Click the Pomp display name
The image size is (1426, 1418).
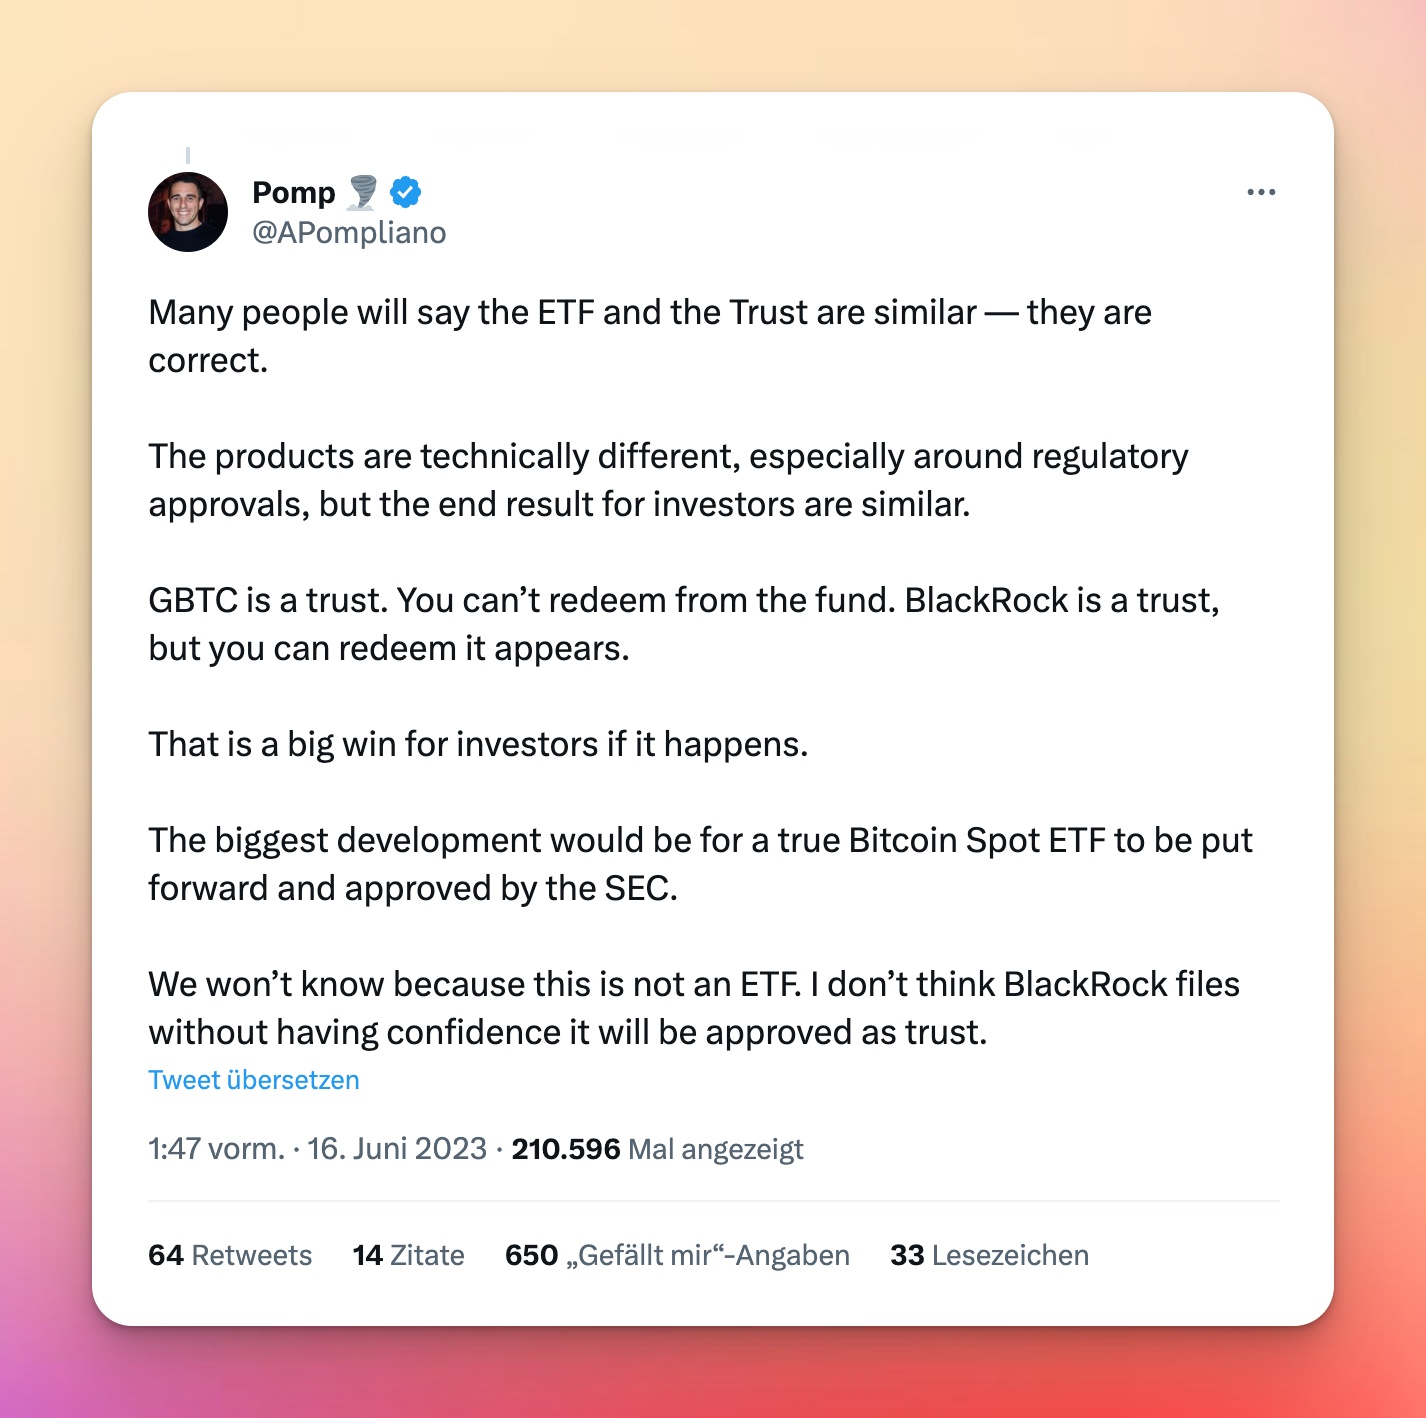pyautogui.click(x=293, y=192)
